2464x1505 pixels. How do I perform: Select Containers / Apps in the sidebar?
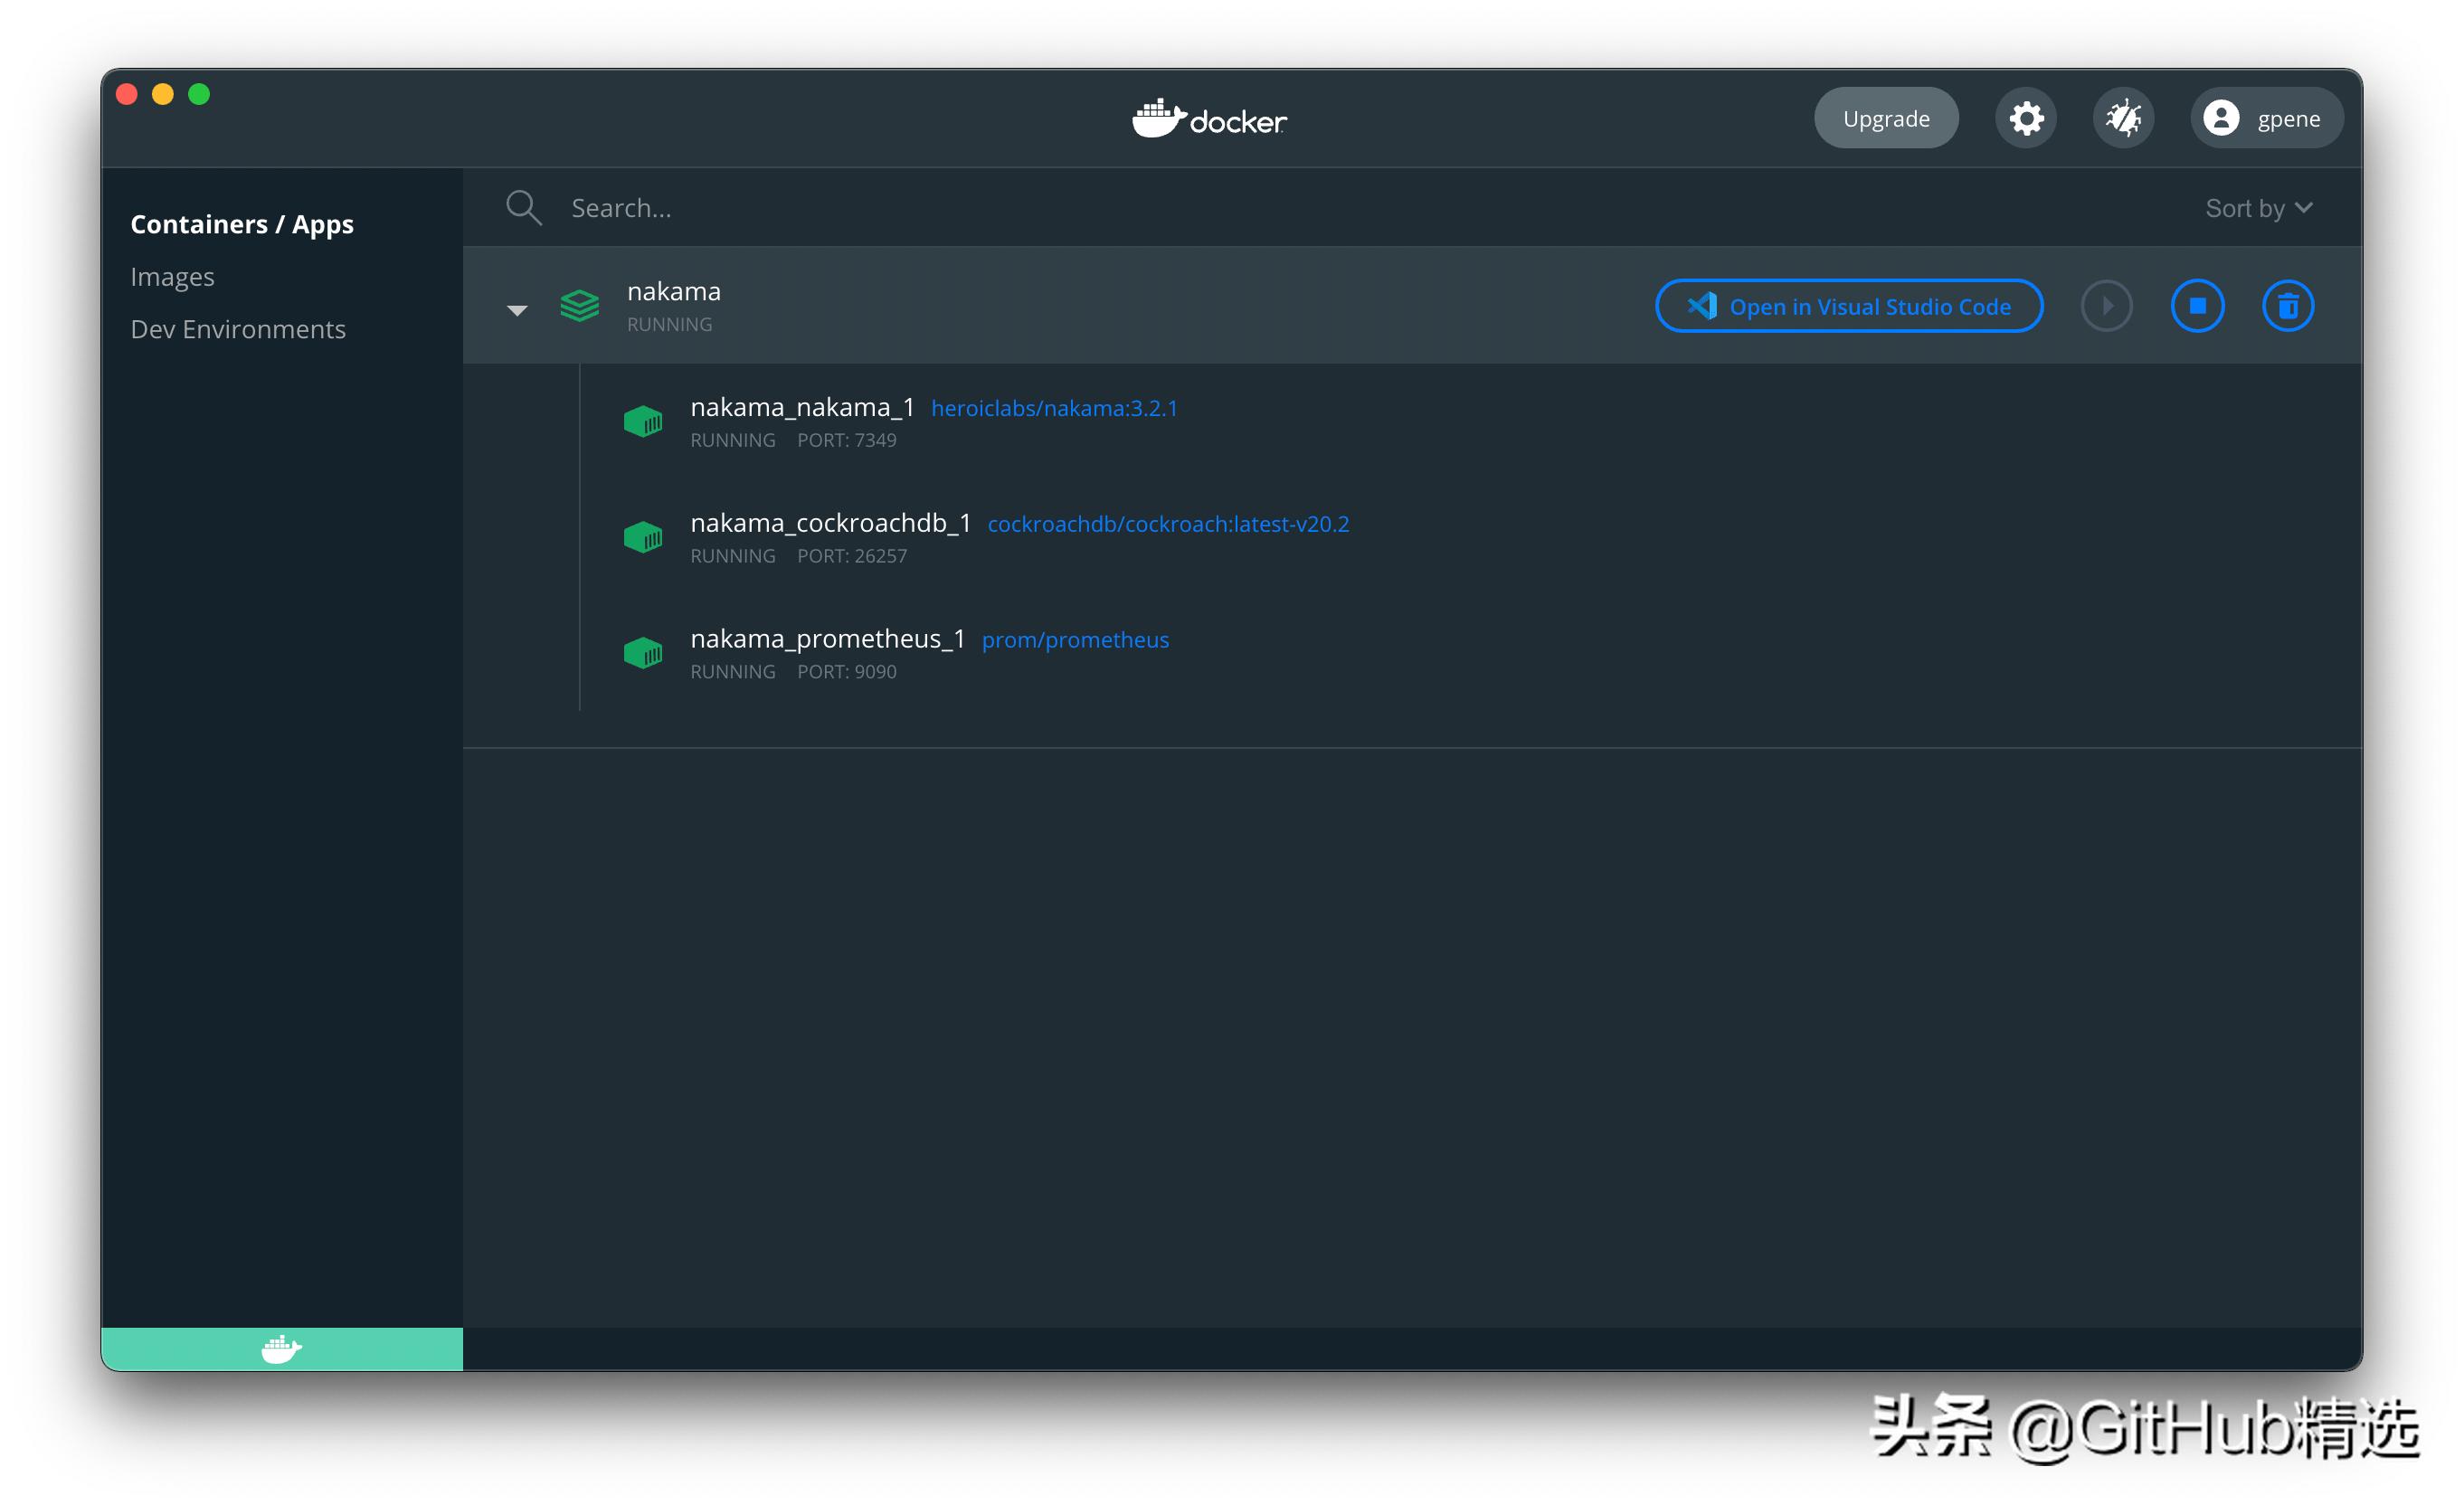tap(242, 224)
